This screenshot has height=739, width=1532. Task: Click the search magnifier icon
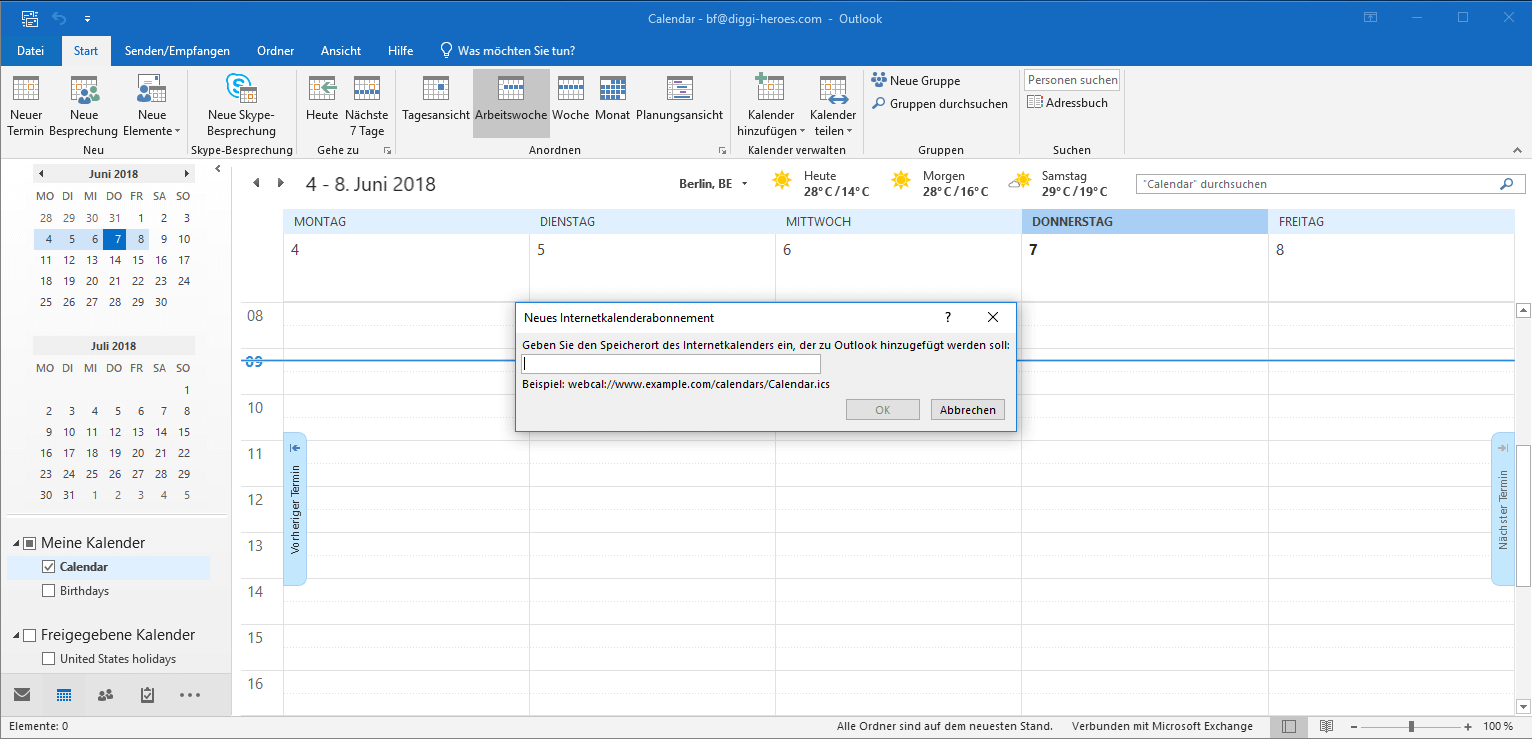coord(1506,184)
